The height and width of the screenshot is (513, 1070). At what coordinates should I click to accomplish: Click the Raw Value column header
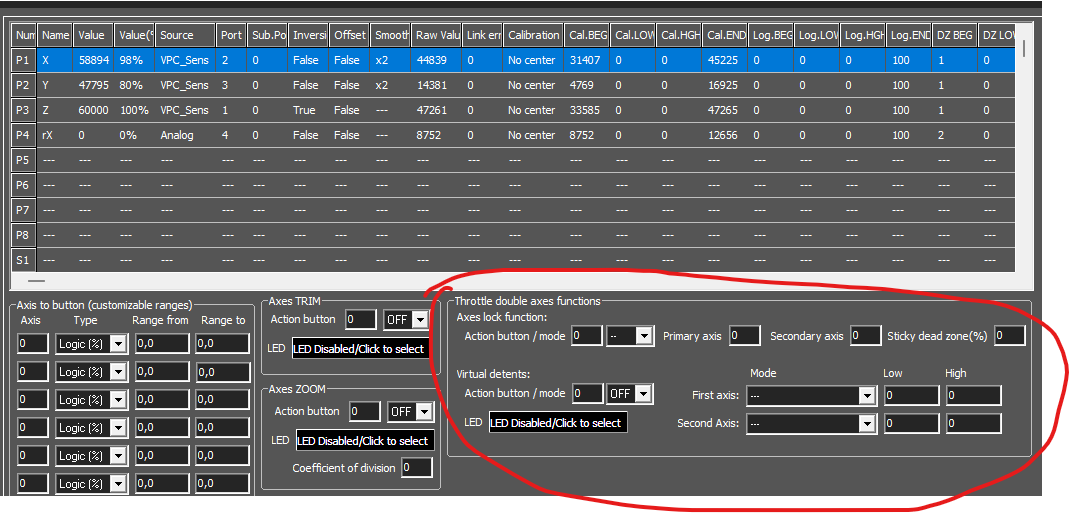[x=436, y=35]
